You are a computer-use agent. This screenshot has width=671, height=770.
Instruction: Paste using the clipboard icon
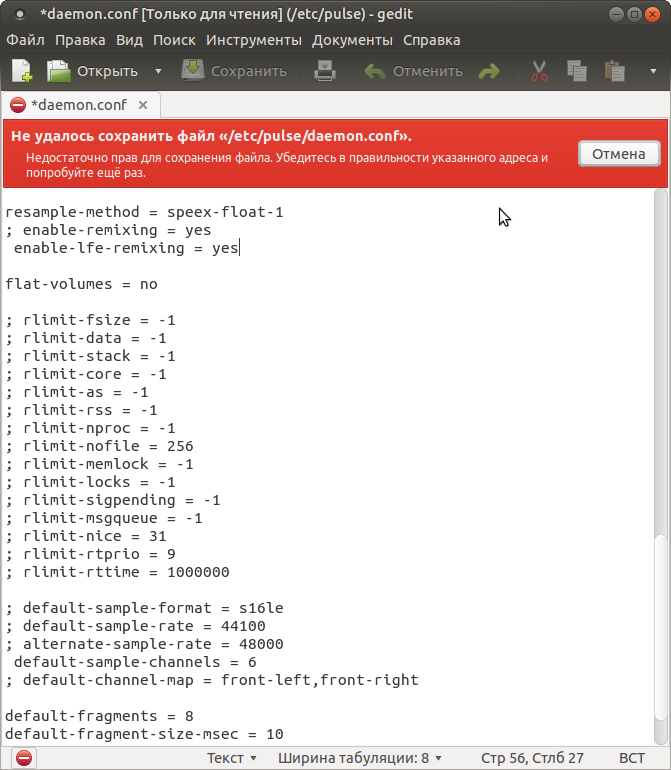tap(614, 71)
